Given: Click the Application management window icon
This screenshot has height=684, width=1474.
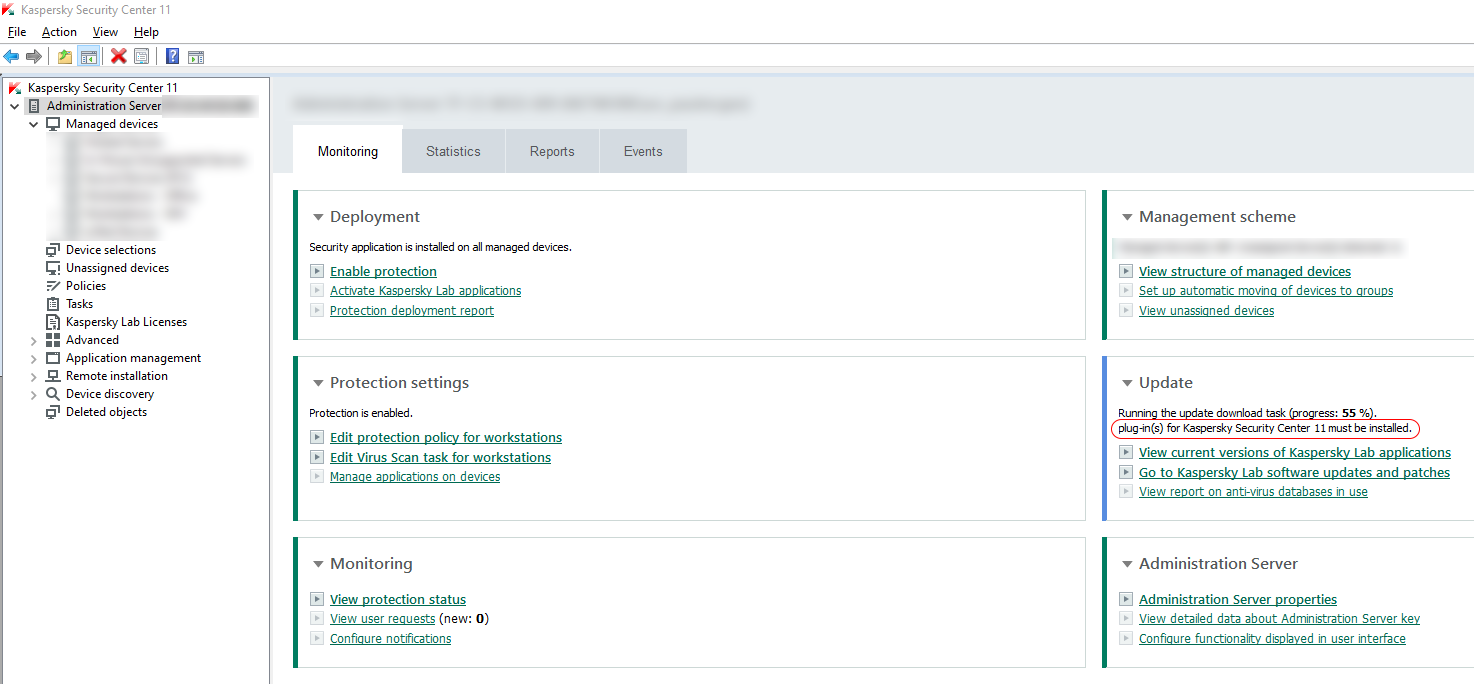Looking at the screenshot, I should 53,358.
